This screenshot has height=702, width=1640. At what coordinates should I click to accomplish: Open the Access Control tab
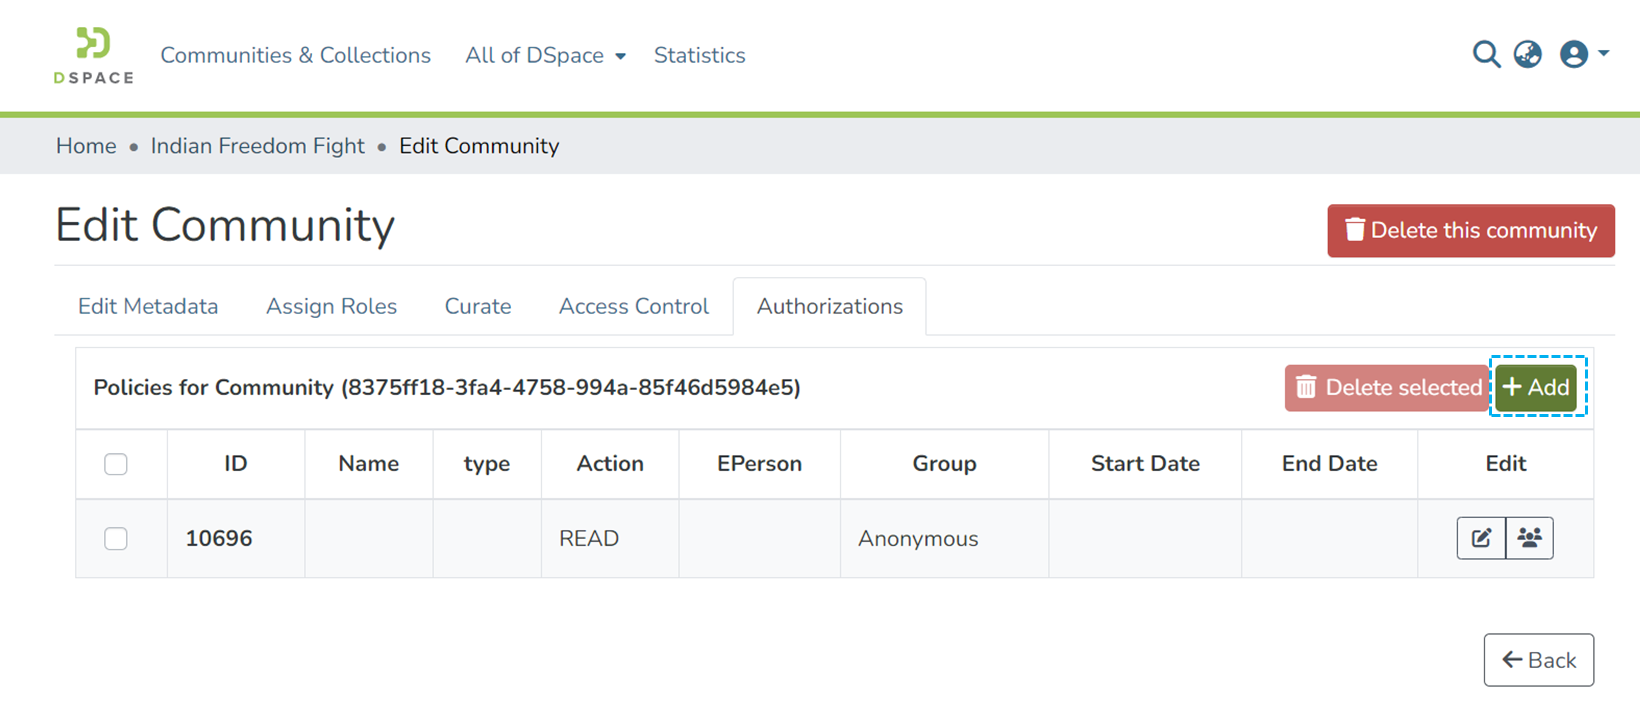pos(633,307)
